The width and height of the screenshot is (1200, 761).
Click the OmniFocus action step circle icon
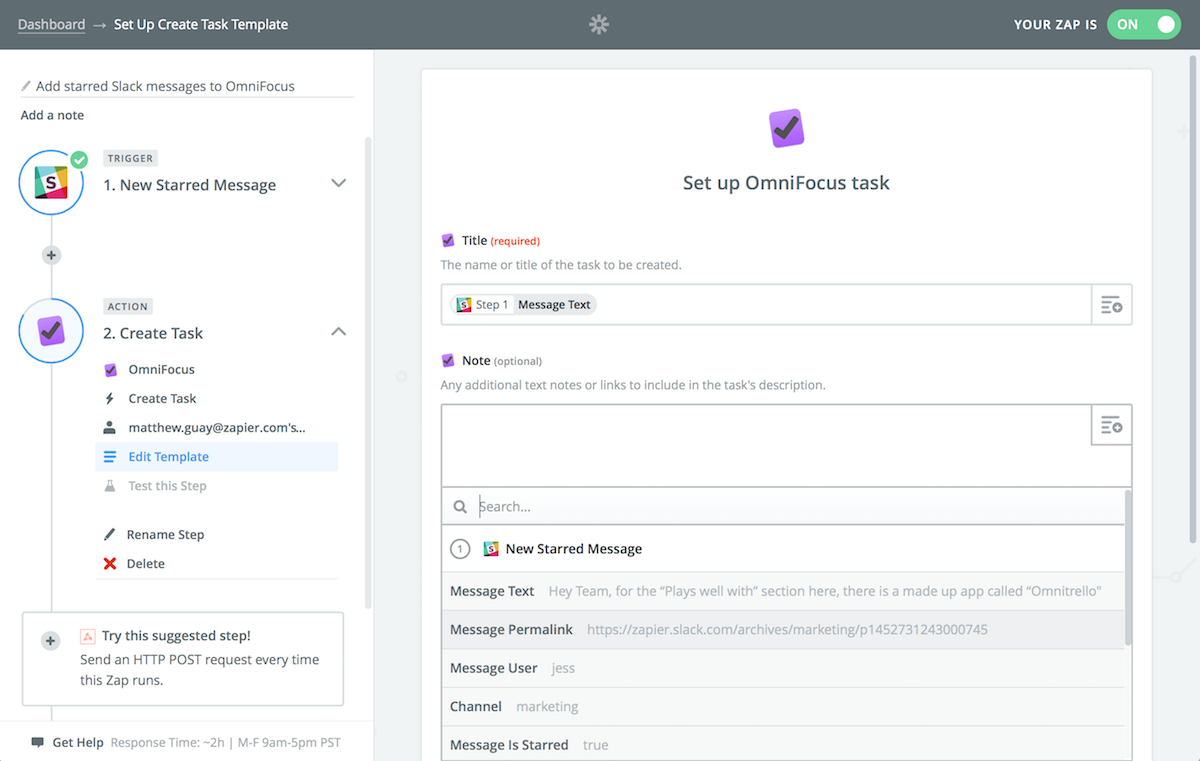click(51, 331)
